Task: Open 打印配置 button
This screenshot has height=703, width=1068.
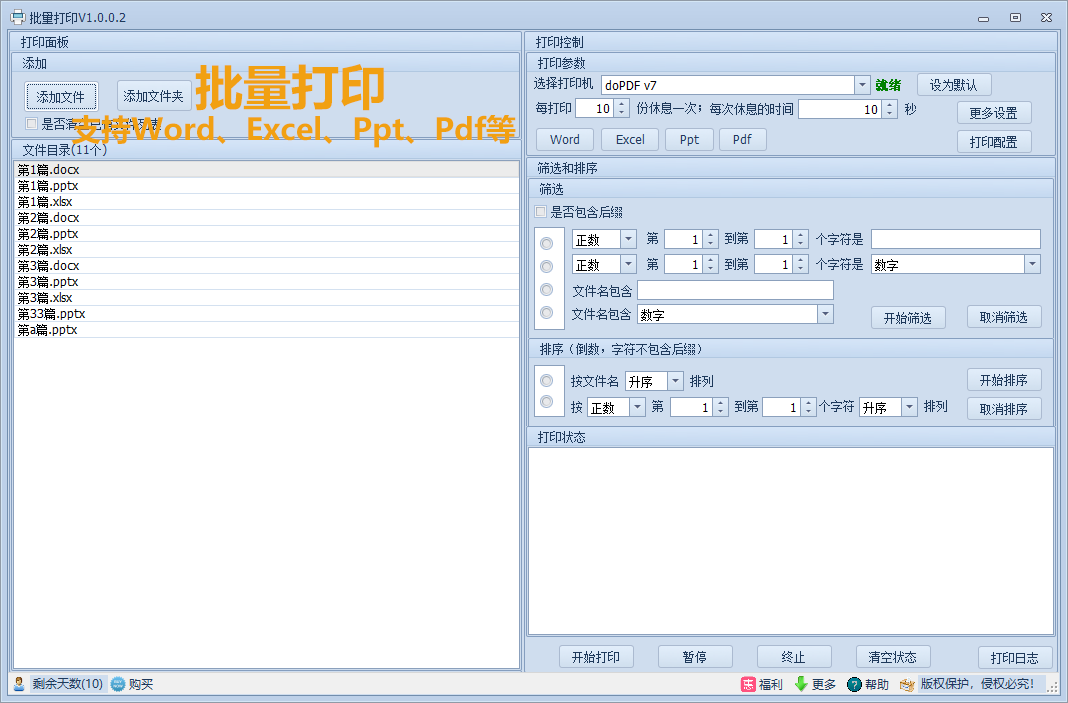Action: 994,142
